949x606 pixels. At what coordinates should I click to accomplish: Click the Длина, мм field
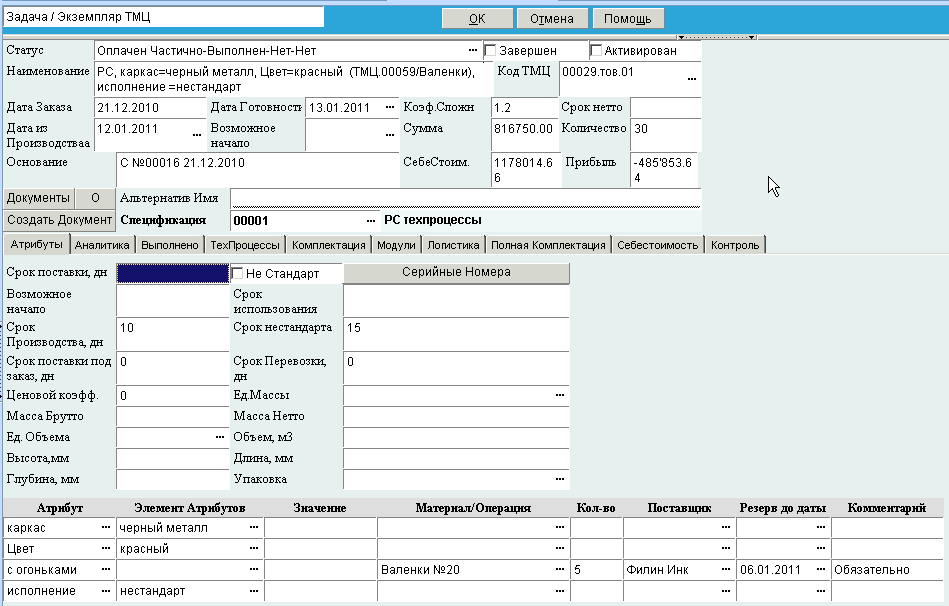point(456,458)
